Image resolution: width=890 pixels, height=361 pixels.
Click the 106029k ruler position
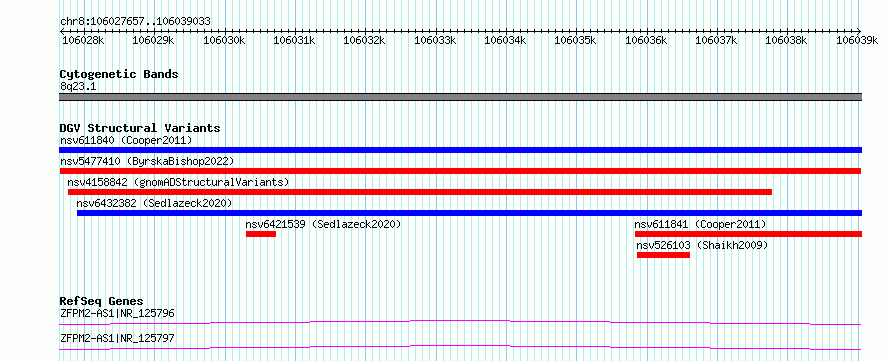tap(153, 40)
